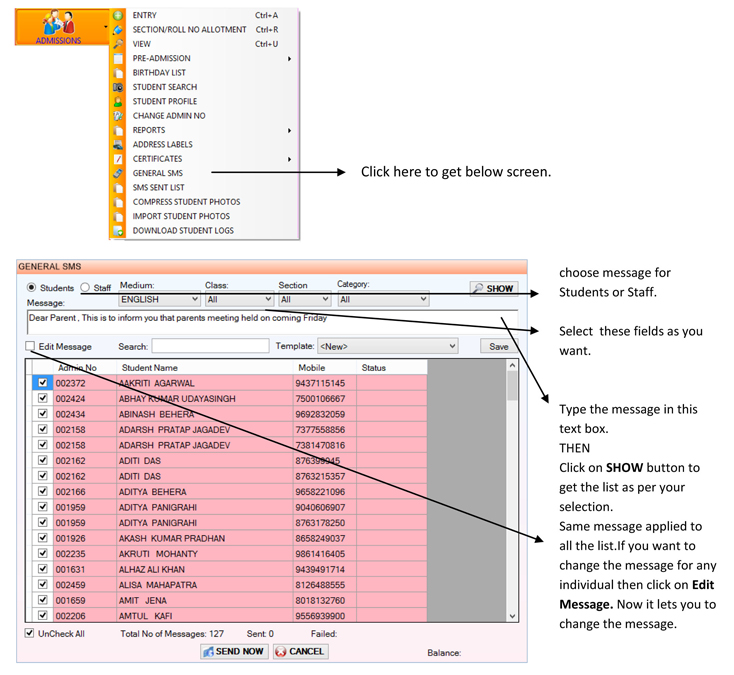The height and width of the screenshot is (675, 734).
Task: Click the icon beside PRE-ADMISSION
Action: pos(118,59)
